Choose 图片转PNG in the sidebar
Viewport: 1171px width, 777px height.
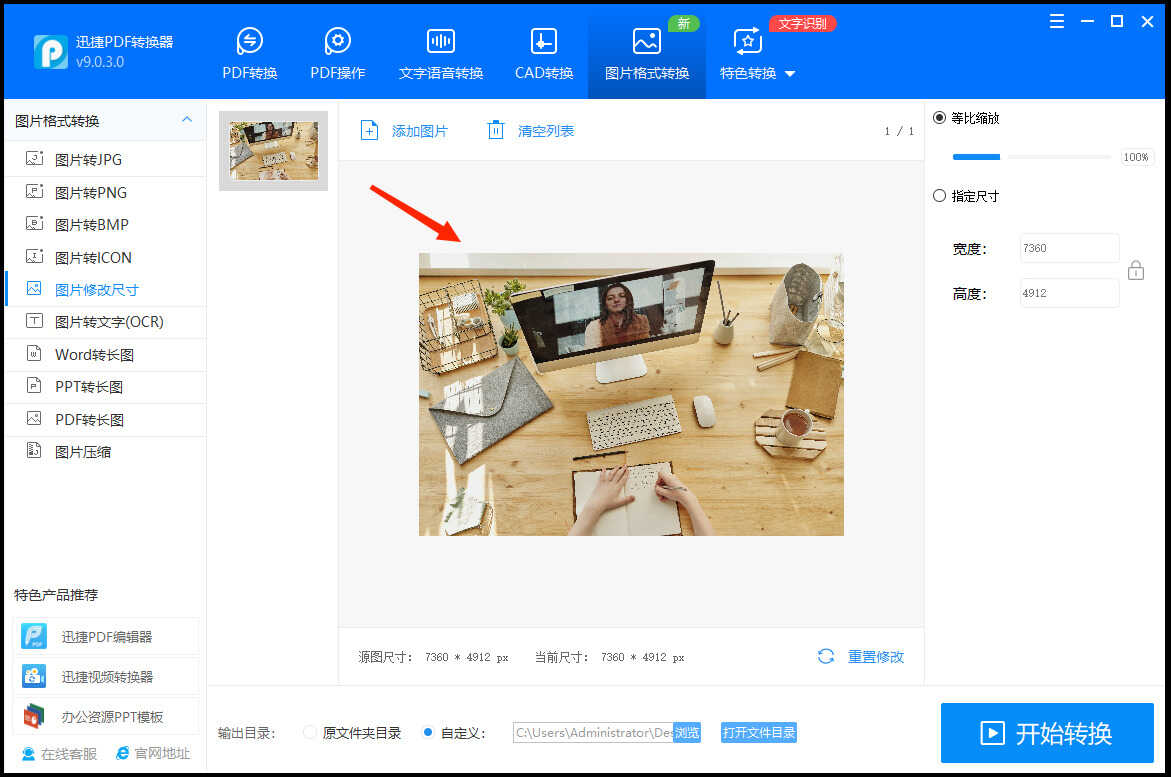click(105, 193)
